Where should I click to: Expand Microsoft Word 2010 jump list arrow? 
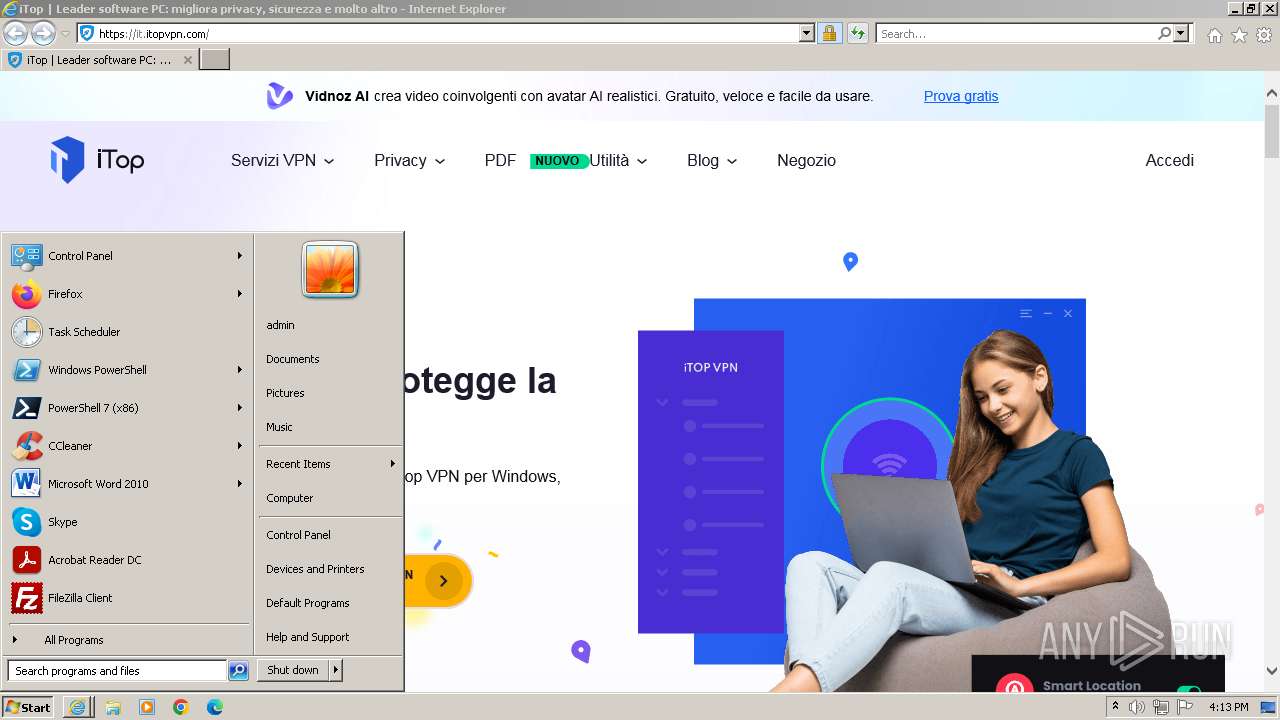click(x=240, y=484)
